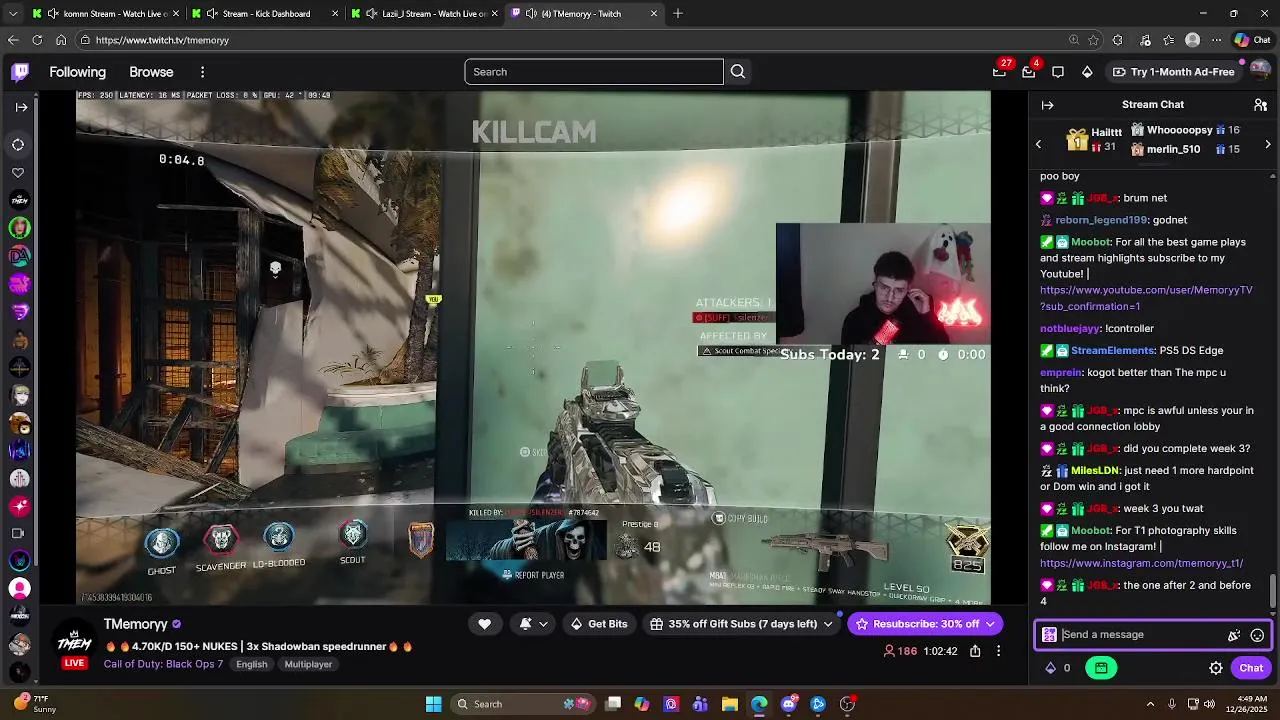
Task: Open sidebar followed heart icon
Action: [x=18, y=173]
